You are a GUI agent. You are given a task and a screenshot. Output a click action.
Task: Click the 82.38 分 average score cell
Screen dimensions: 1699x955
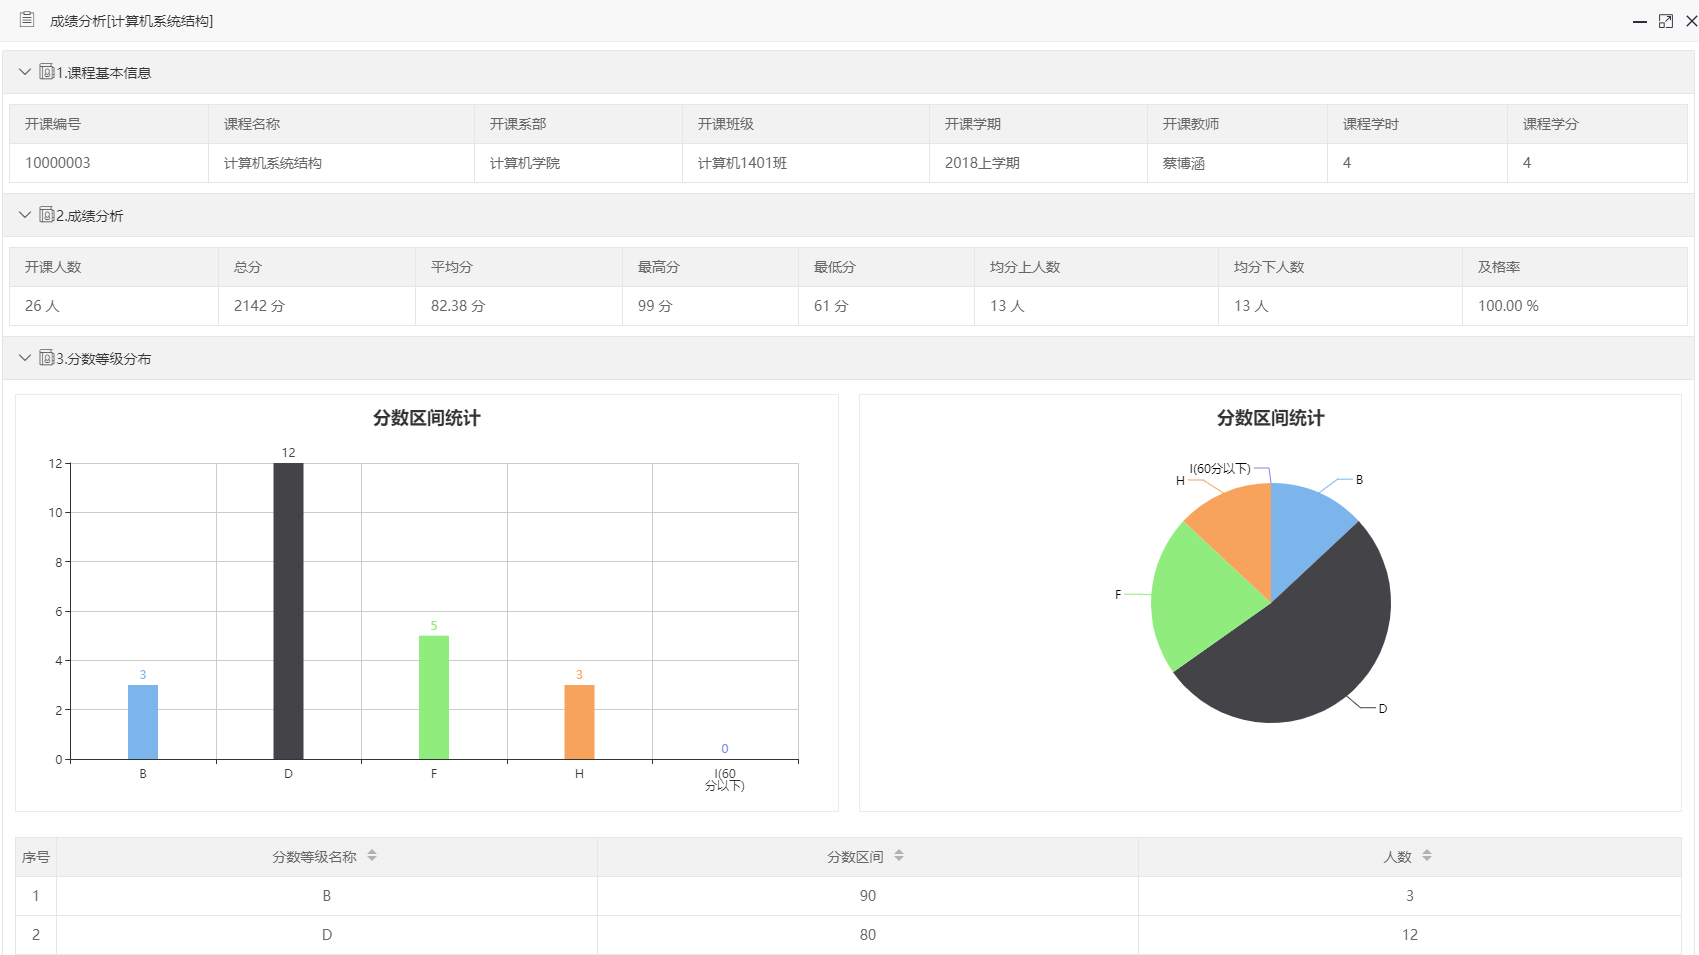(x=519, y=306)
